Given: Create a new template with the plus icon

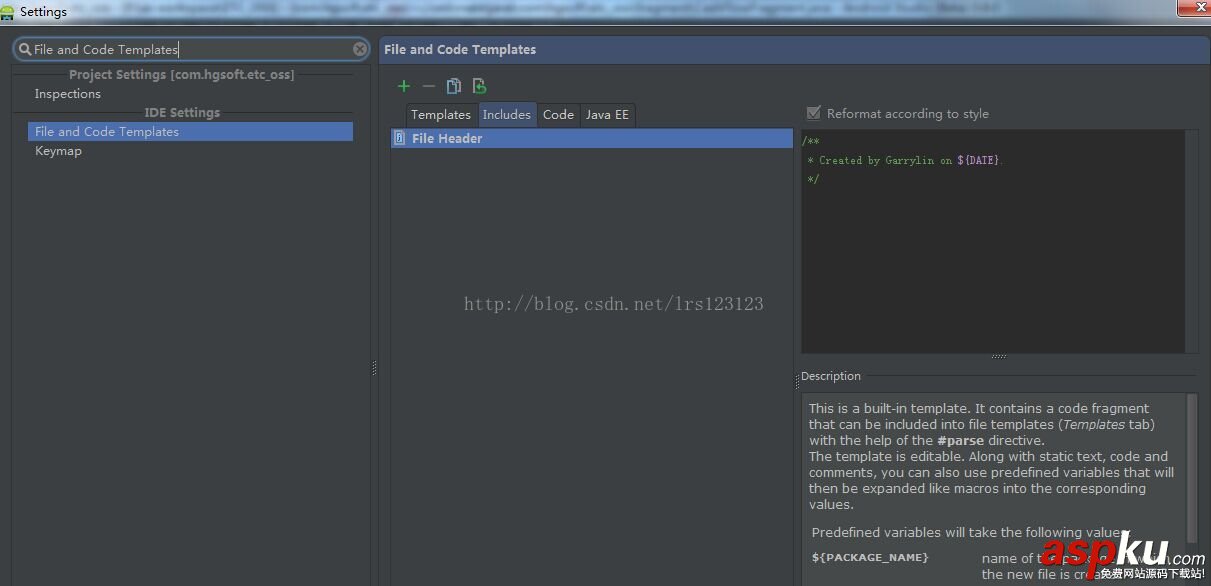Looking at the screenshot, I should pyautogui.click(x=404, y=86).
